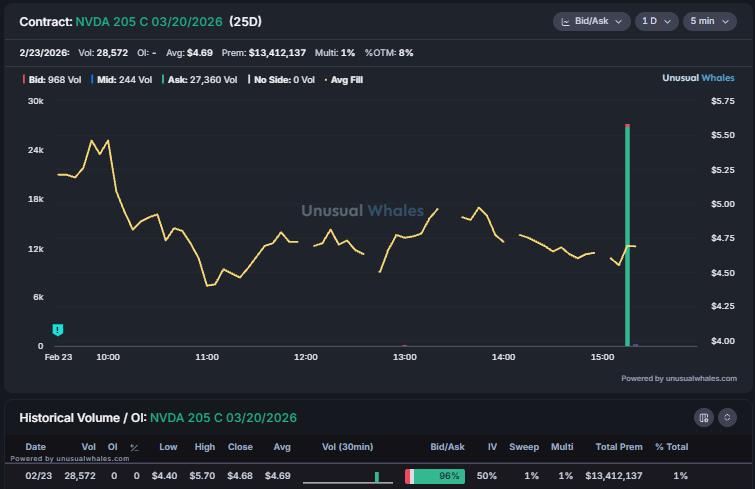Toggle the No Side volume legend series
Viewport: 755px width, 489px height.
(281, 80)
